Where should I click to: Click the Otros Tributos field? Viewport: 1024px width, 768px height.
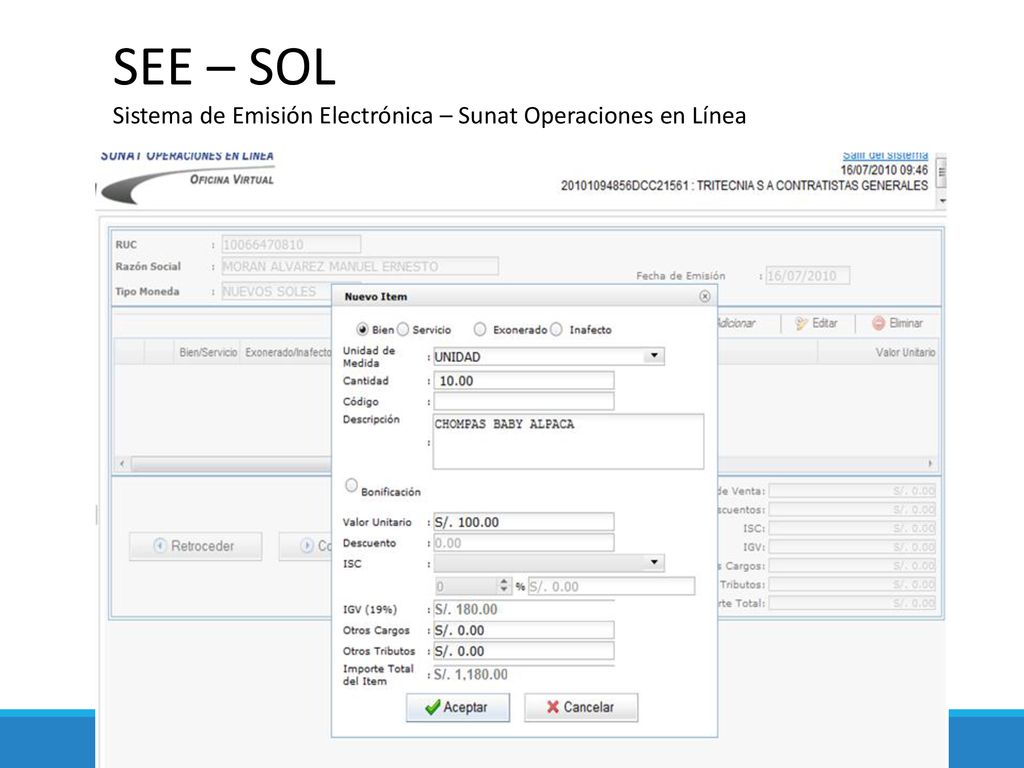coord(524,651)
